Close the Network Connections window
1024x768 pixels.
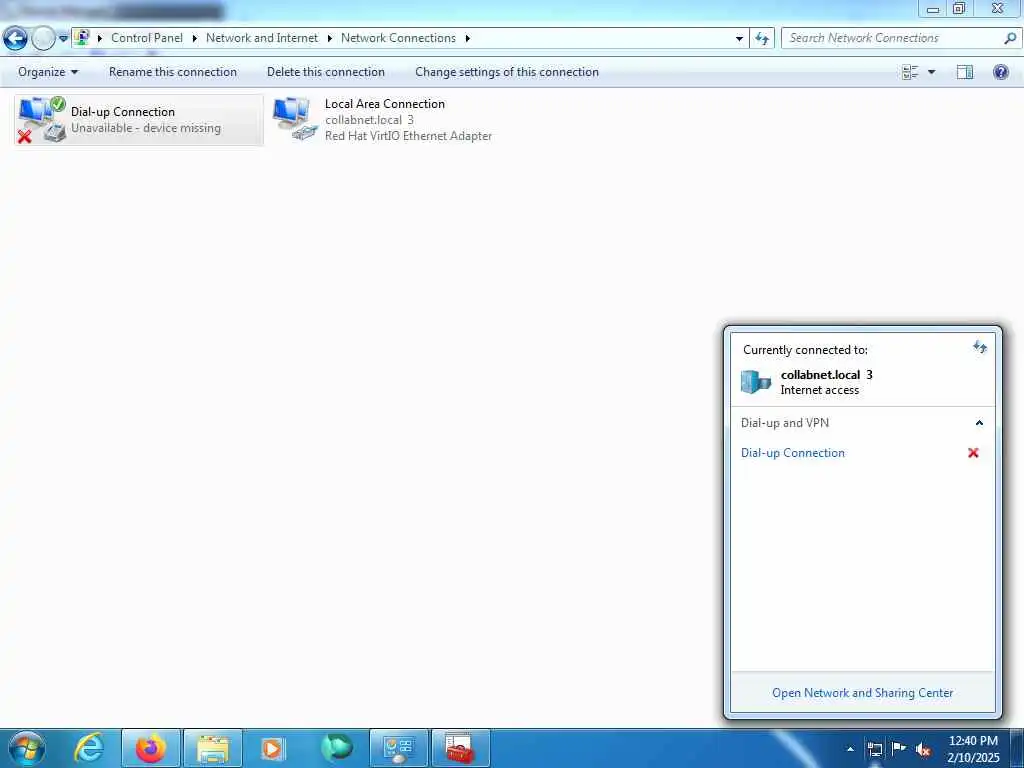tap(998, 8)
